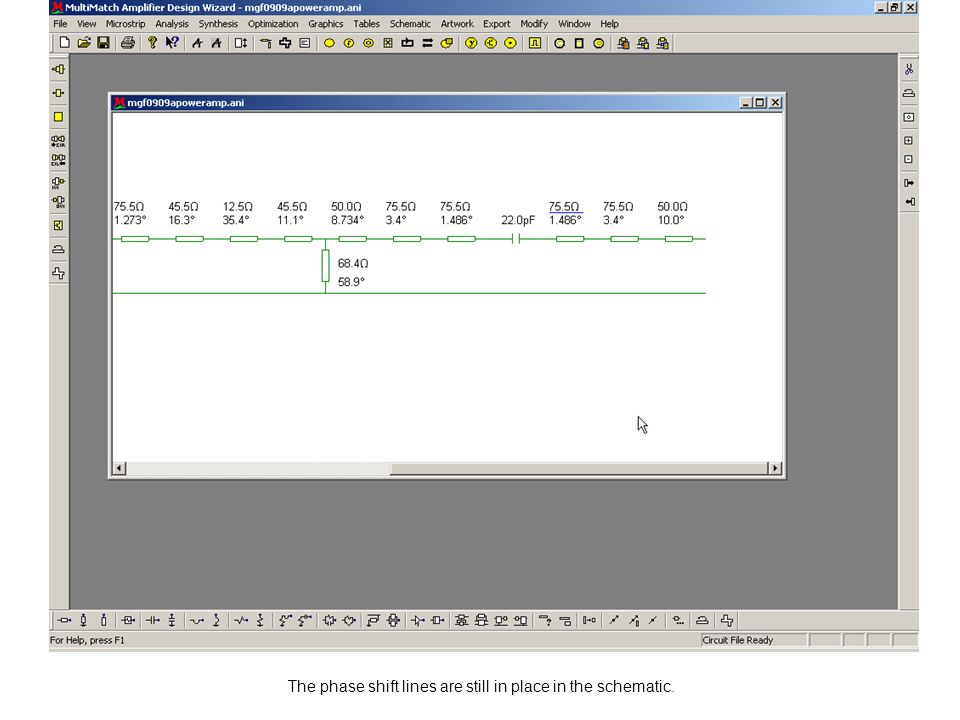
Task: Click the yellow square icon in left sidebar
Action: point(58,116)
